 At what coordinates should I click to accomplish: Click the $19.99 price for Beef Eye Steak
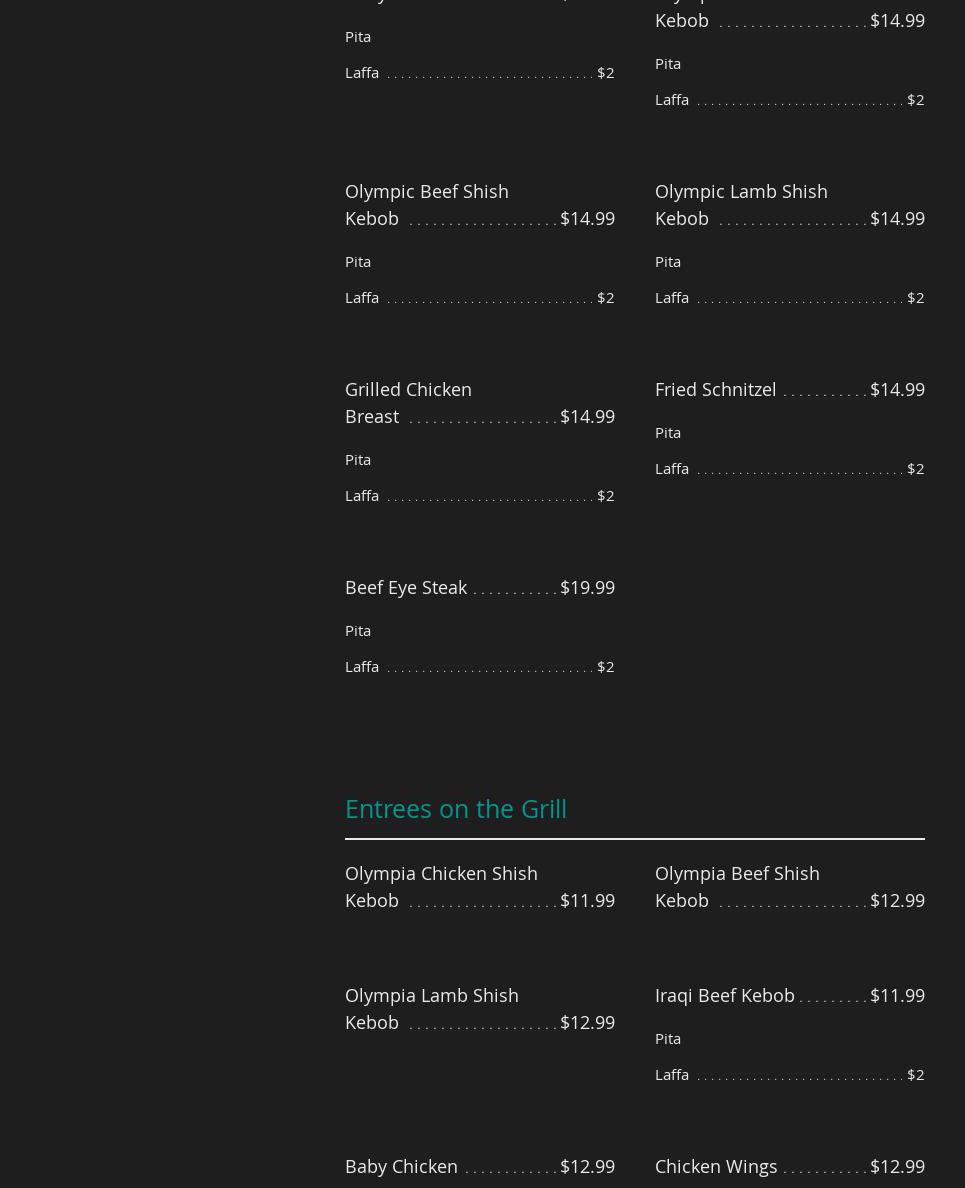(x=587, y=587)
